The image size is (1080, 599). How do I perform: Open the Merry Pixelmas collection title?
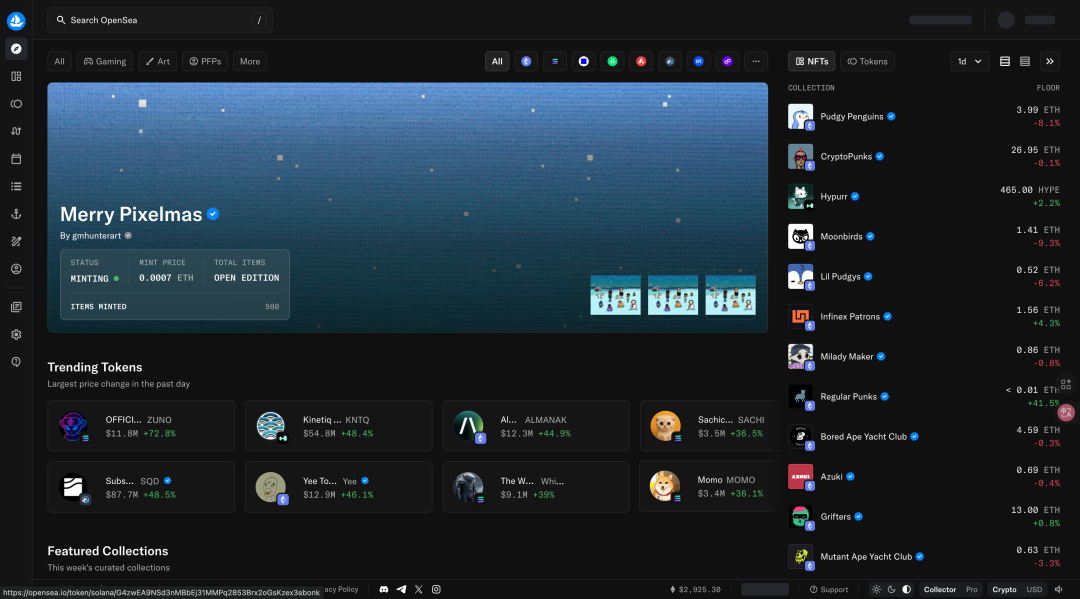[x=131, y=214]
